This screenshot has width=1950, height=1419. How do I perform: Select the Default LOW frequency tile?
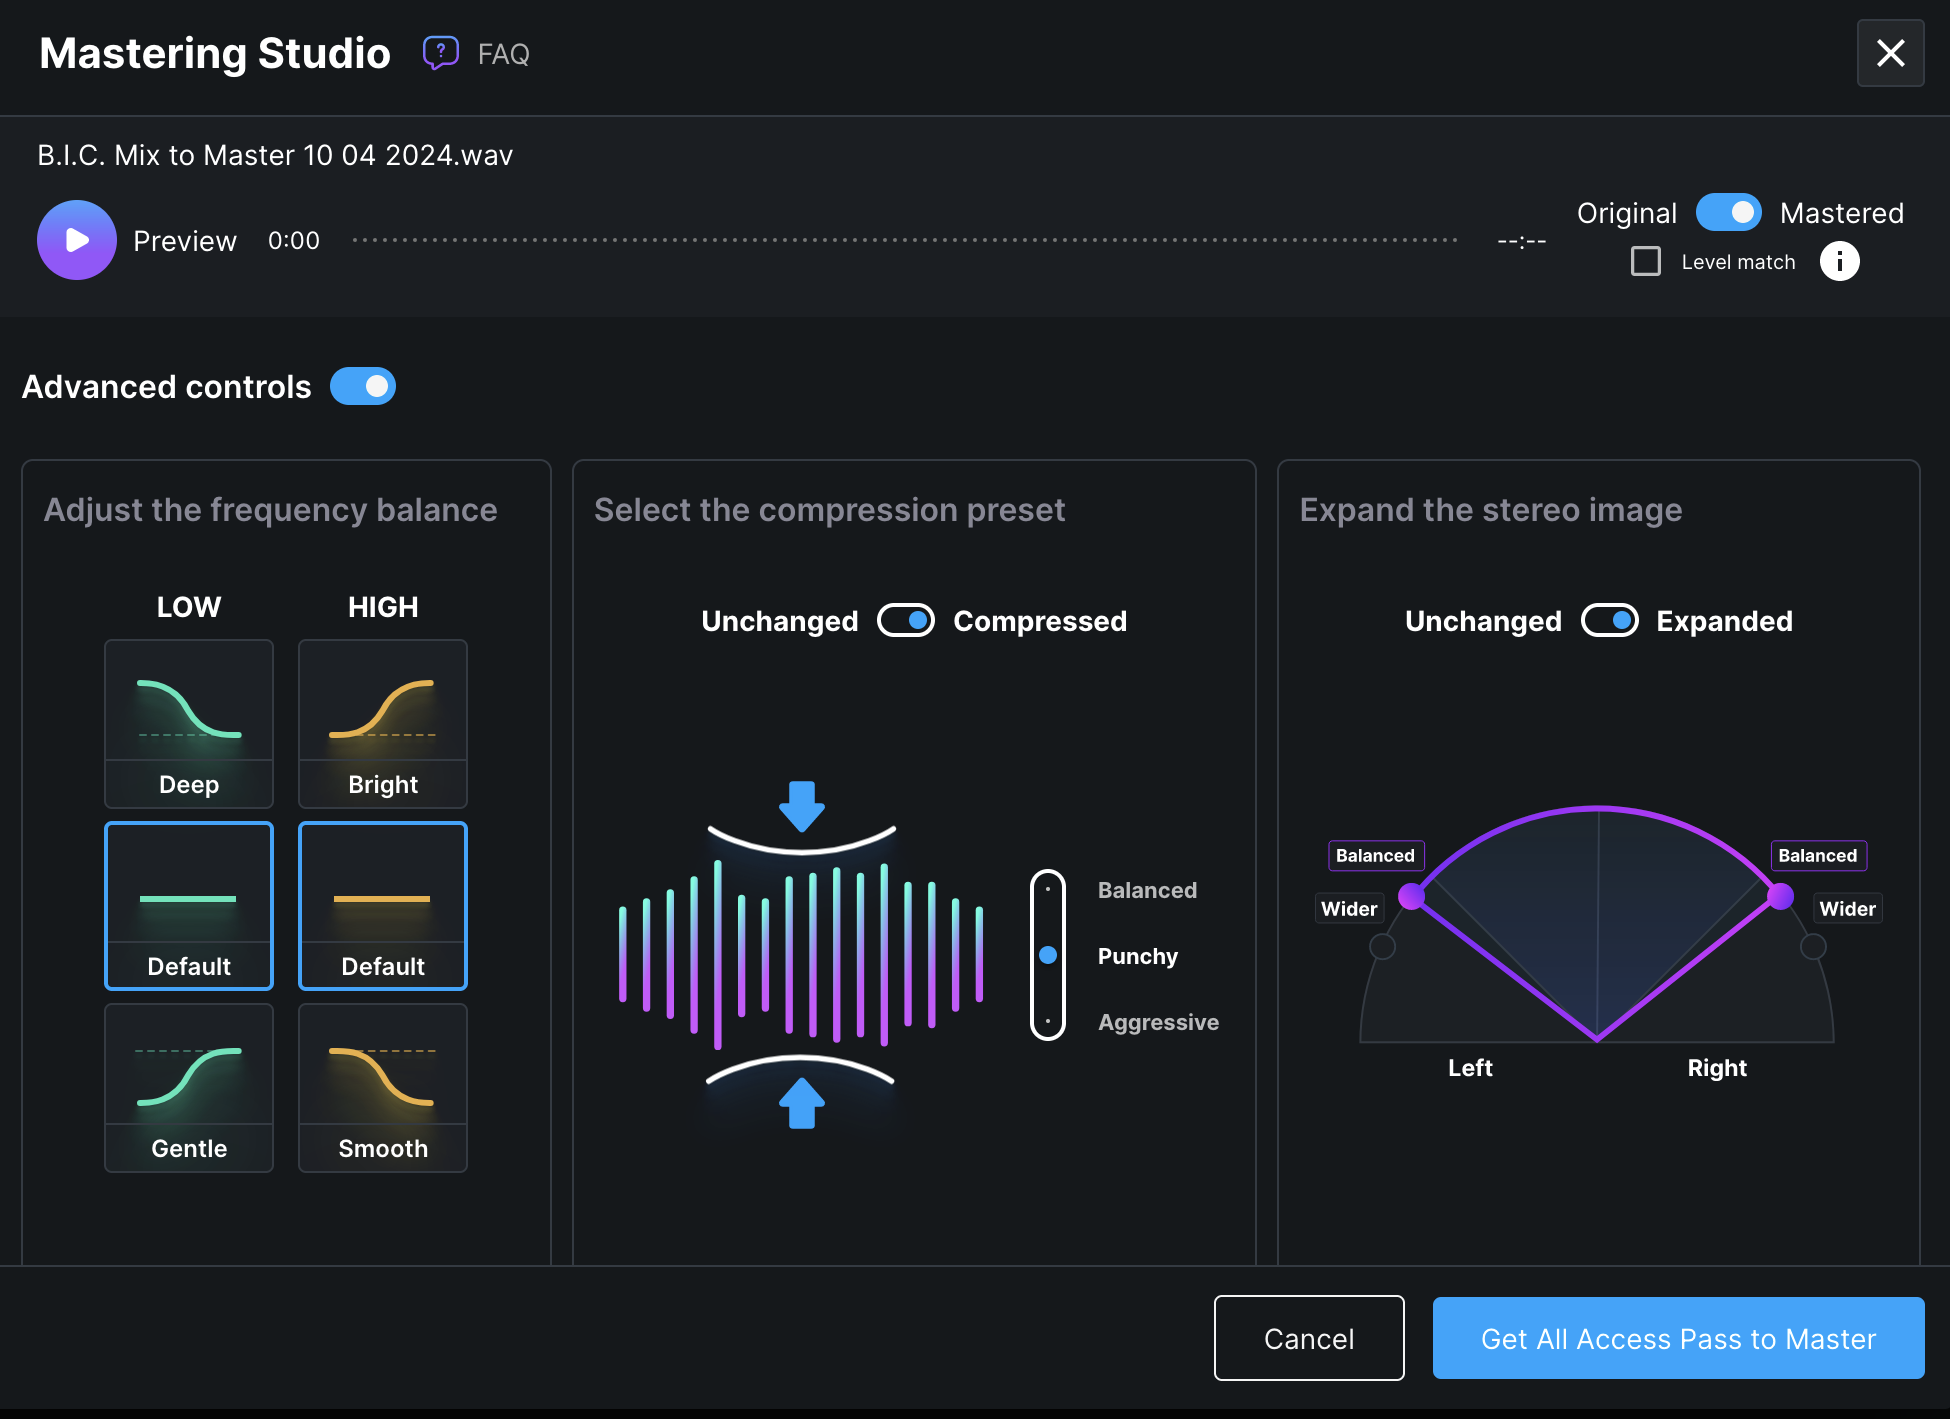click(189, 905)
